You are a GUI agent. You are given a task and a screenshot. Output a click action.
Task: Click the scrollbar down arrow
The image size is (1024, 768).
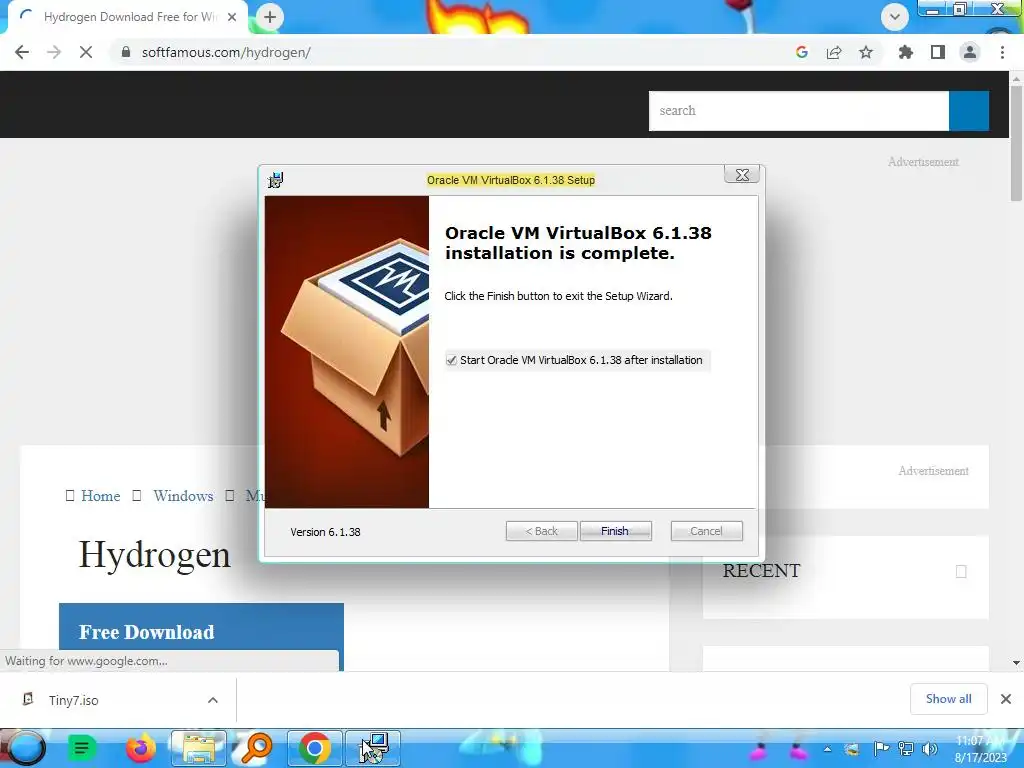pyautogui.click(x=1016, y=663)
